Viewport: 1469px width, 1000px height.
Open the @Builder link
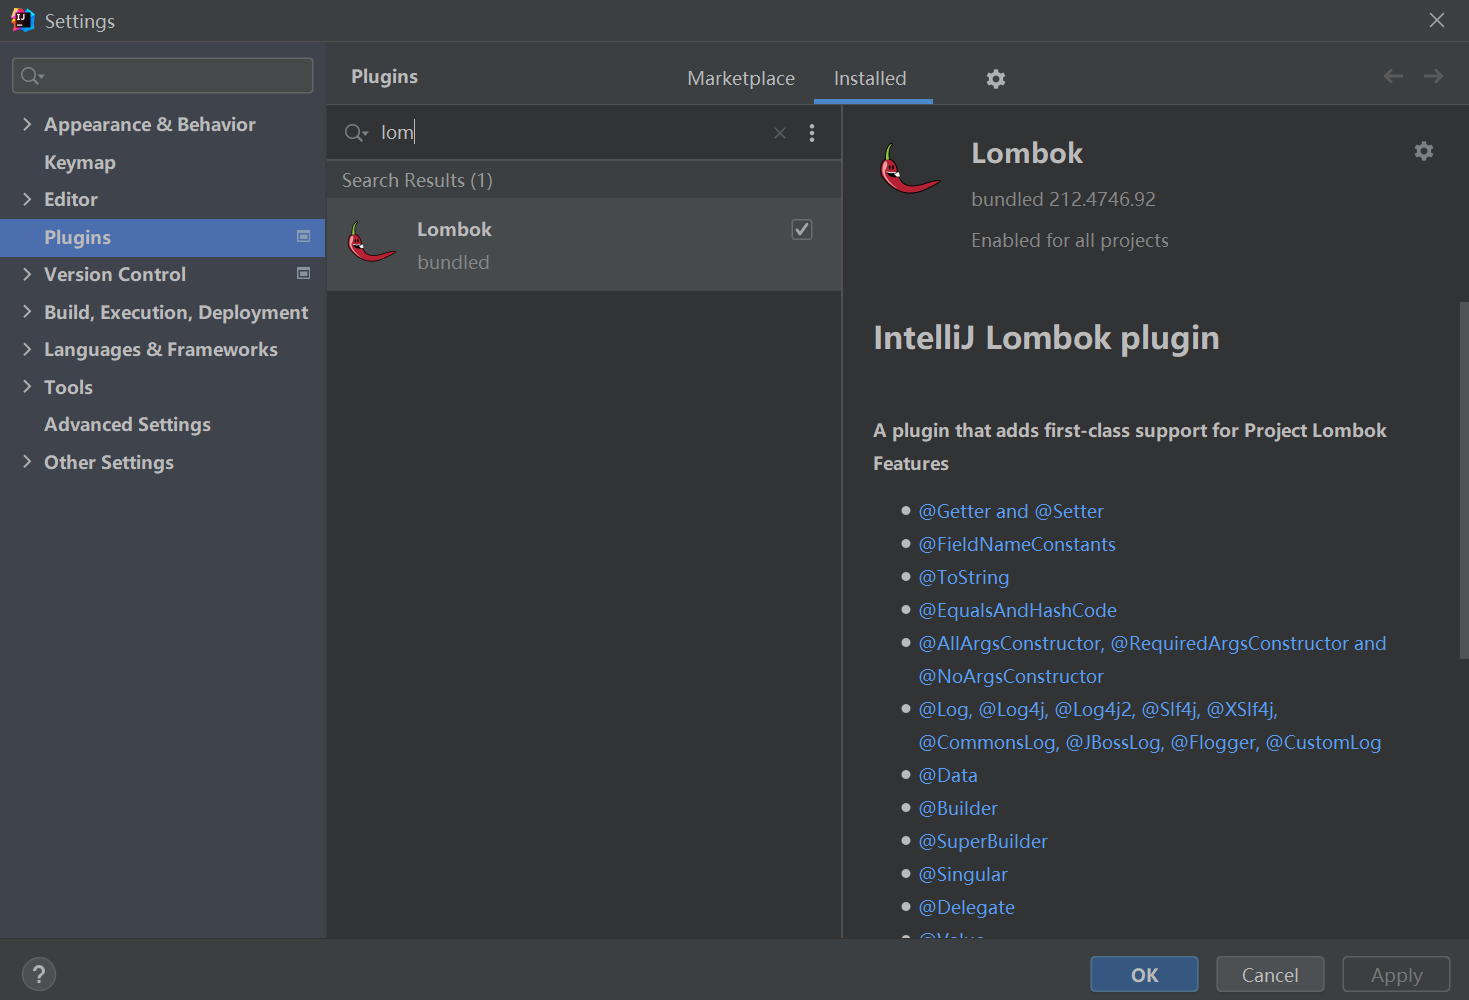click(x=958, y=808)
